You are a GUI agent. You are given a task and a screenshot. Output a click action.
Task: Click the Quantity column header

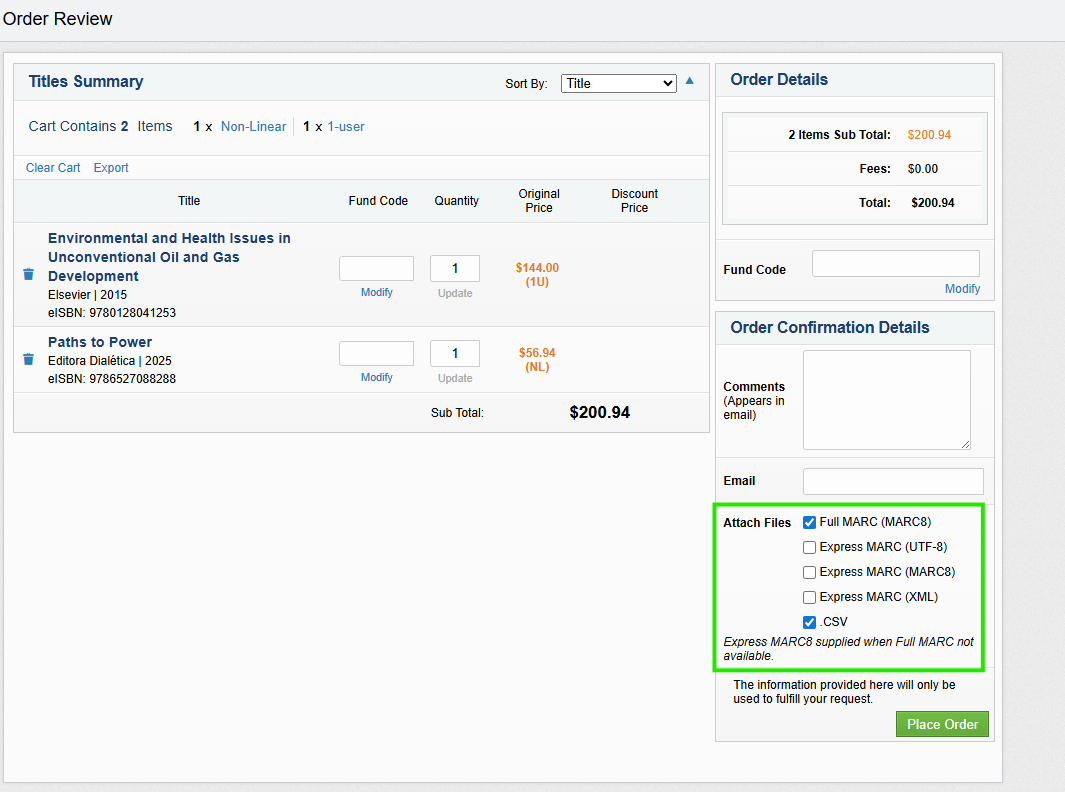click(456, 201)
